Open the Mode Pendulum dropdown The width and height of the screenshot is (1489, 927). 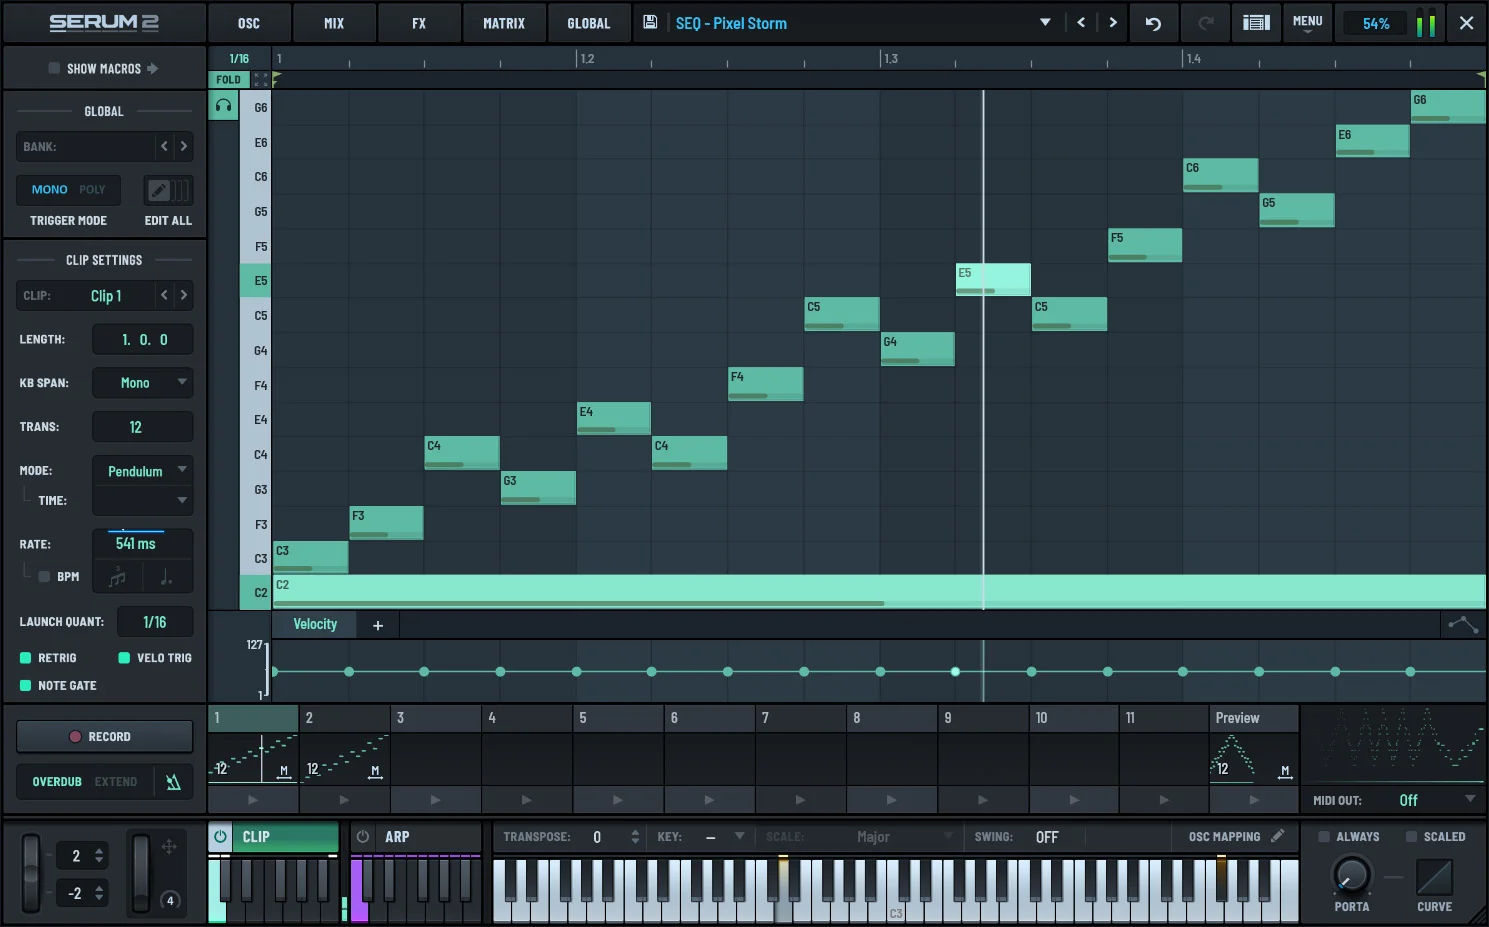[x=142, y=471]
